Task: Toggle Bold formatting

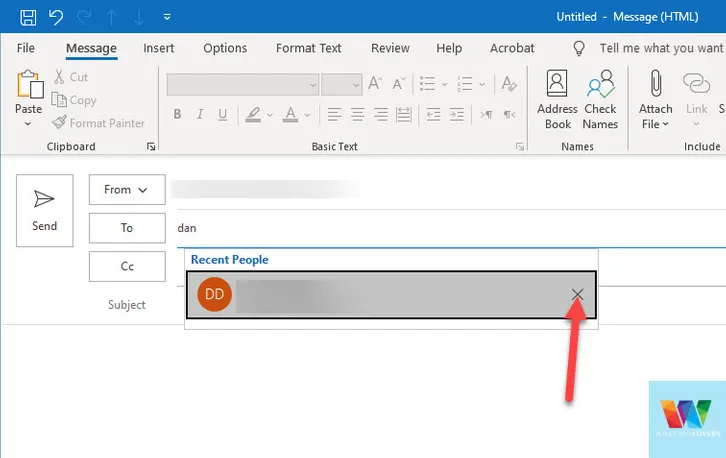Action: point(177,113)
